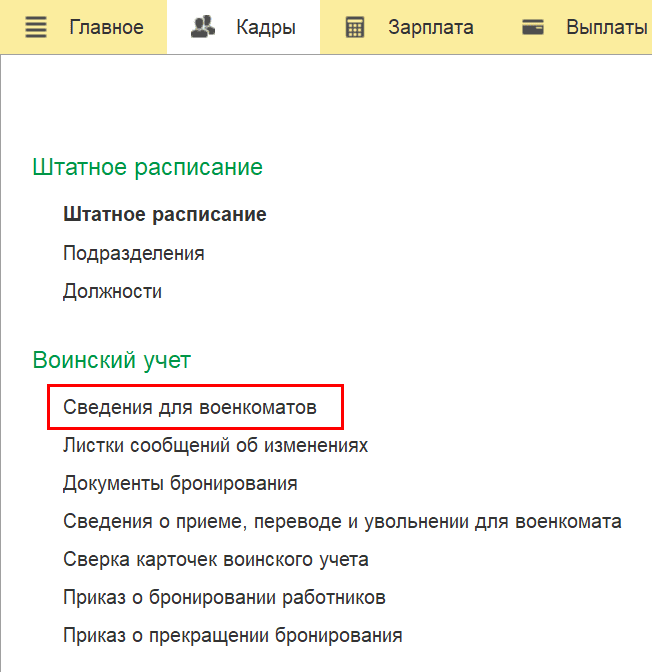Open Листки сообщений об изменениях
The width and height of the screenshot is (652, 672).
(x=216, y=445)
